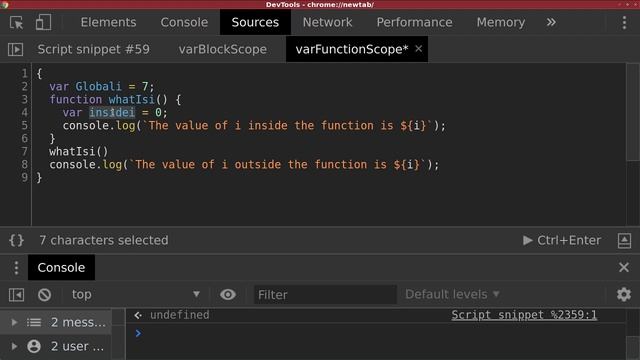
Task: Switch to the Elements tab
Action: click(x=108, y=22)
